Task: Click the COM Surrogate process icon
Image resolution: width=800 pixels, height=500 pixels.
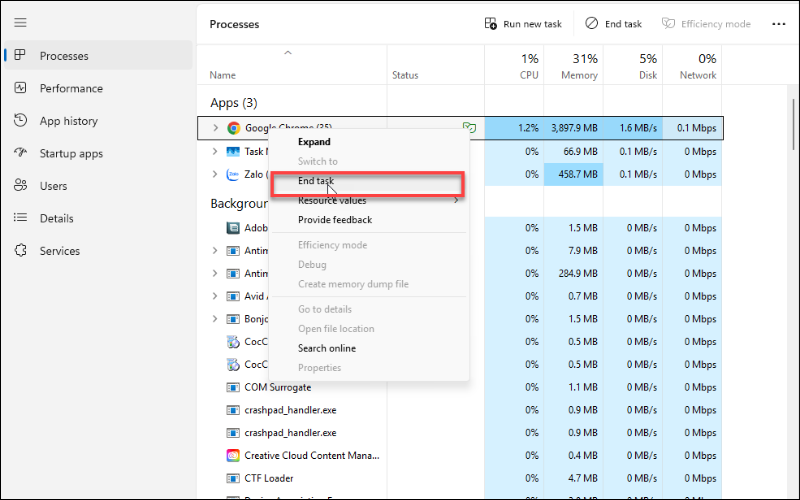Action: tap(233, 387)
